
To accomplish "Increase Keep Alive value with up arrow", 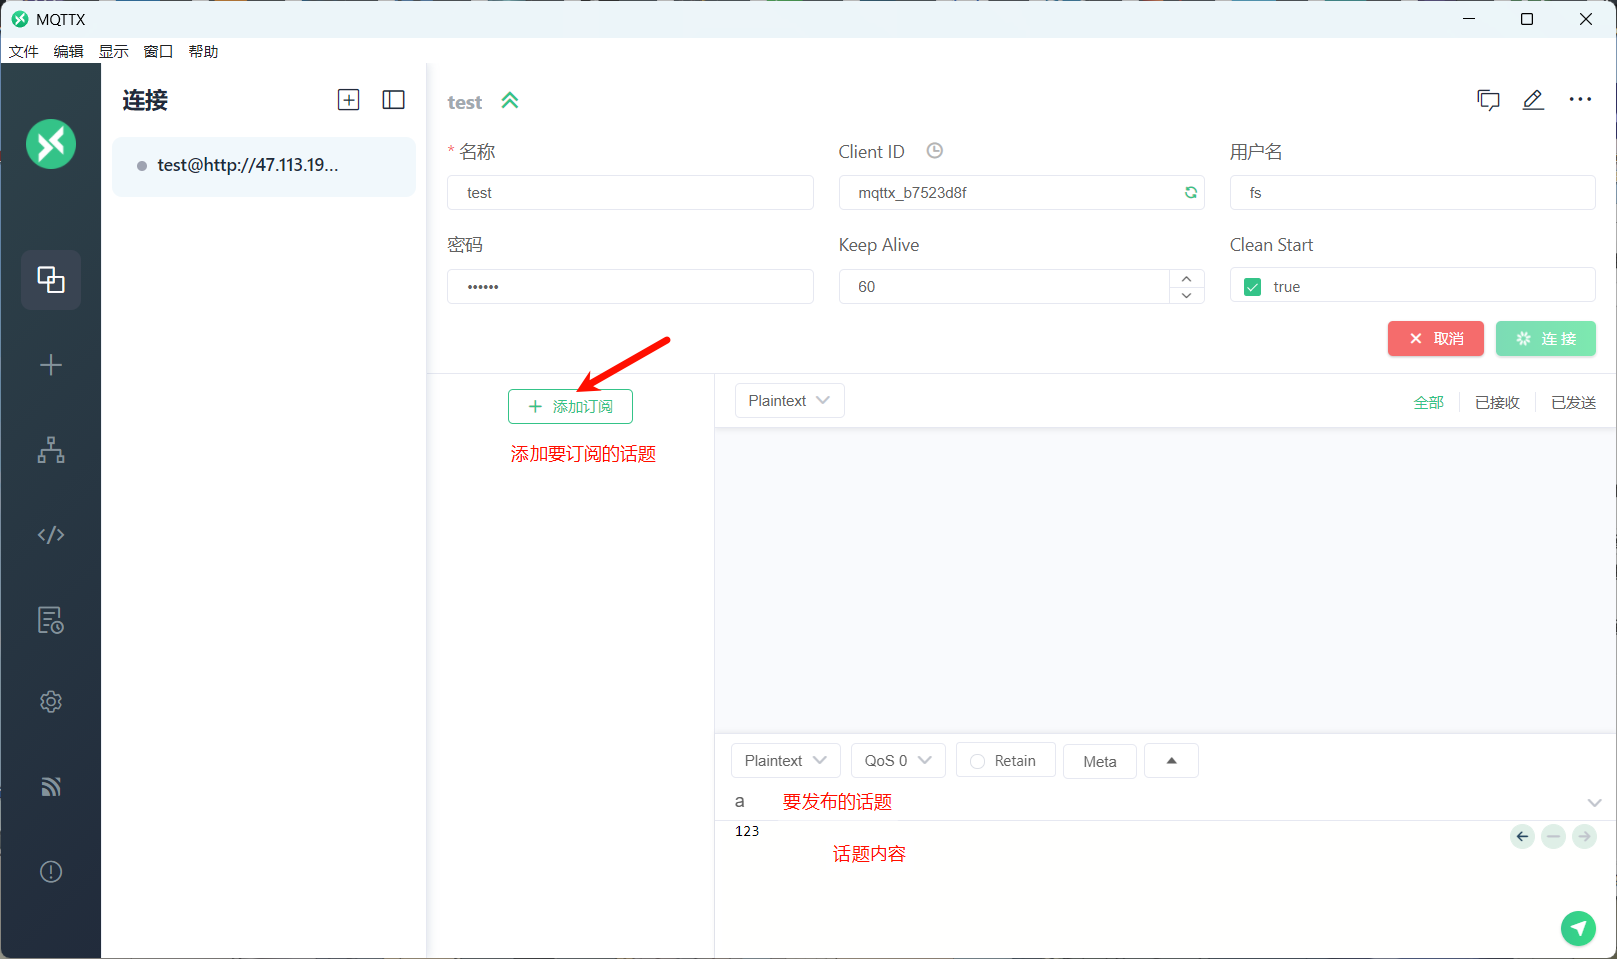I will coord(1186,279).
